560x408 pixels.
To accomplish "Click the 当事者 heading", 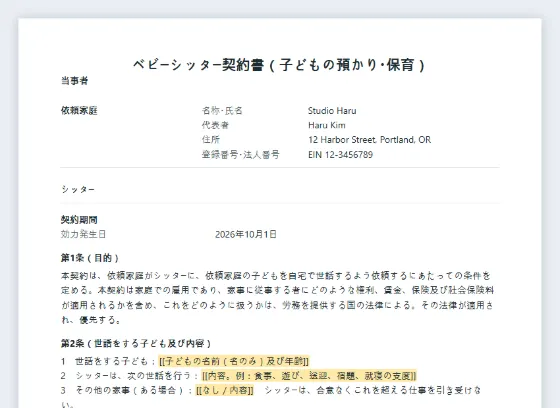I will (x=75, y=81).
